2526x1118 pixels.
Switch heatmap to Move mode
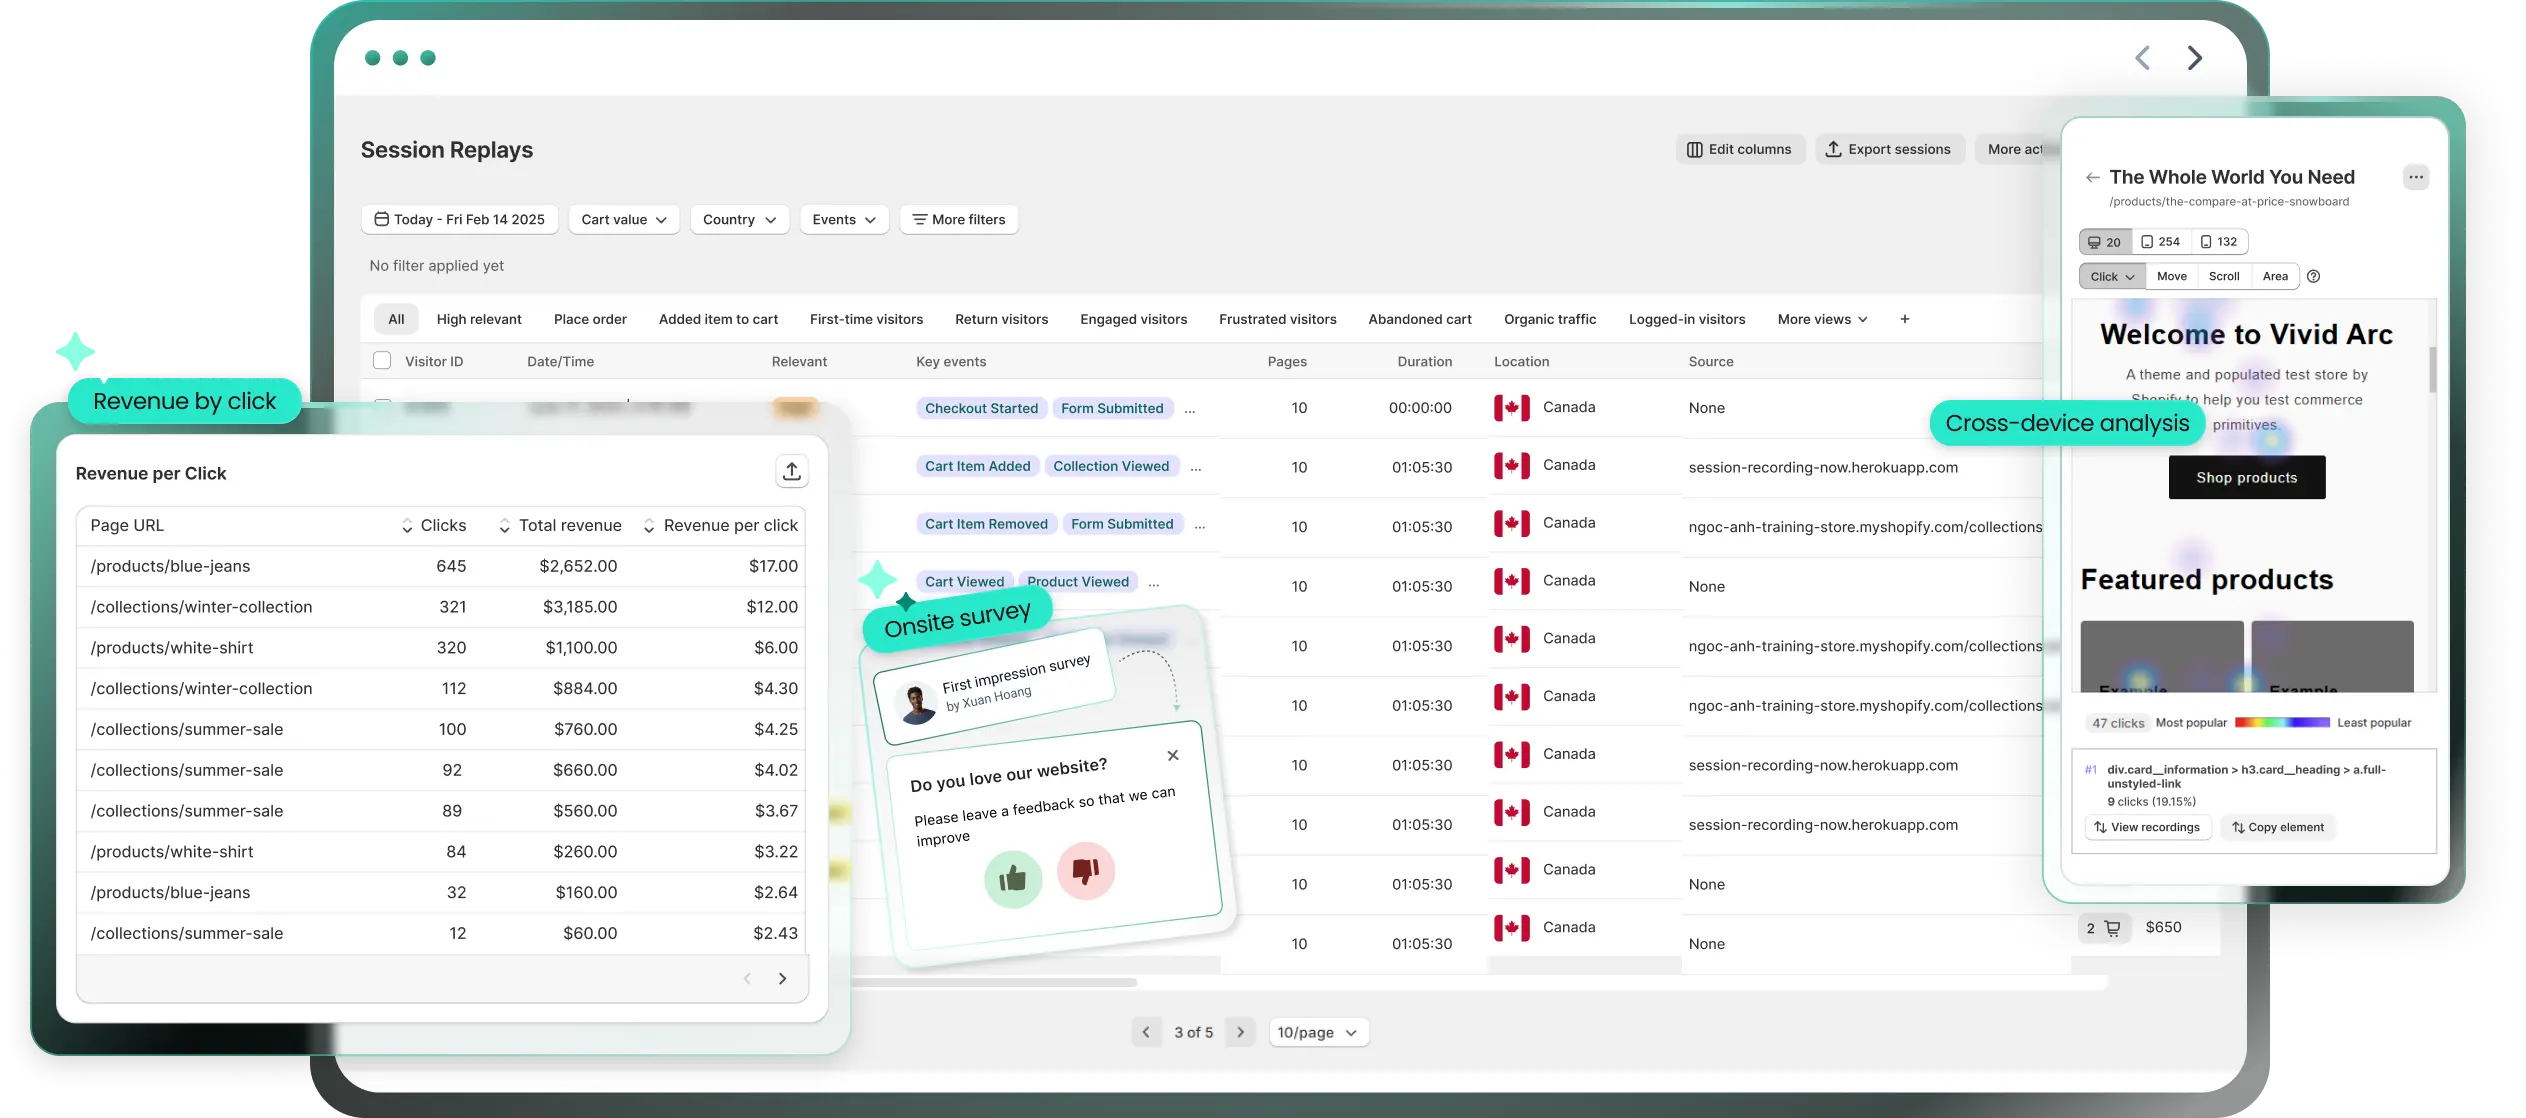(x=2171, y=277)
